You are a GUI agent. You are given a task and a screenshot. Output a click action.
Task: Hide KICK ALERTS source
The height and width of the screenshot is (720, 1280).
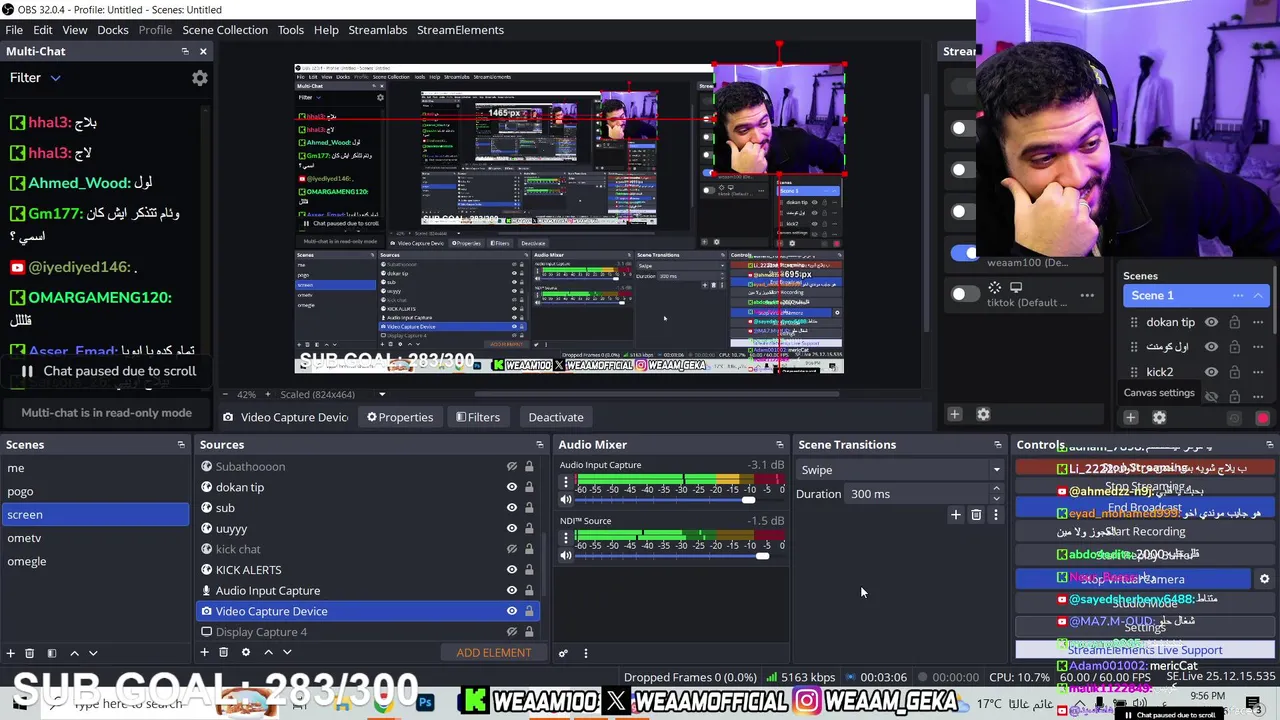512,570
